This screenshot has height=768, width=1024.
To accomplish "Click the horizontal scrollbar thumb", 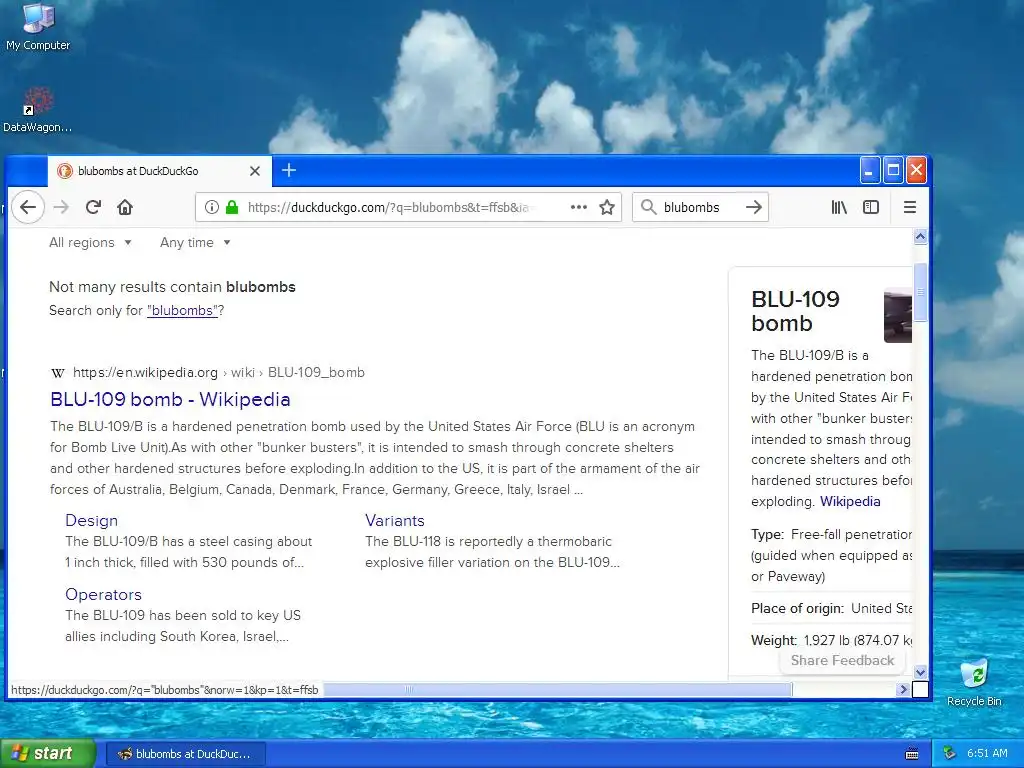I will tap(557, 690).
